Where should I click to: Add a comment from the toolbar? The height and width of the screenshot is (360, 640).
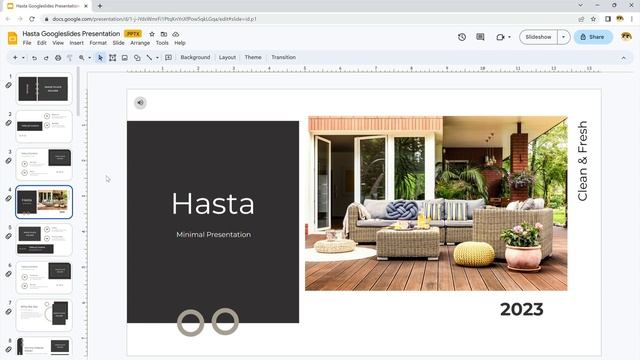(x=168, y=58)
